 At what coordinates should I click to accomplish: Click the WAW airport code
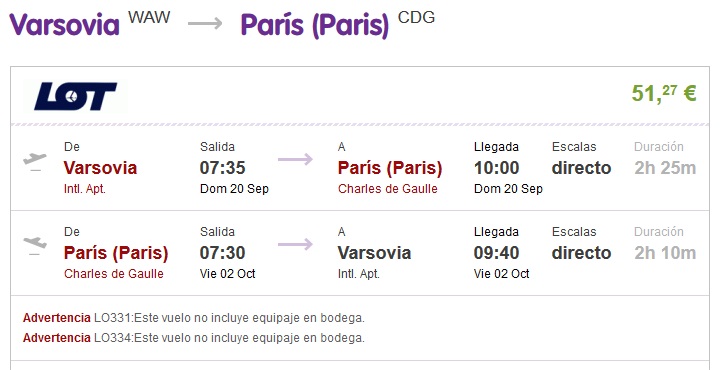click(149, 17)
